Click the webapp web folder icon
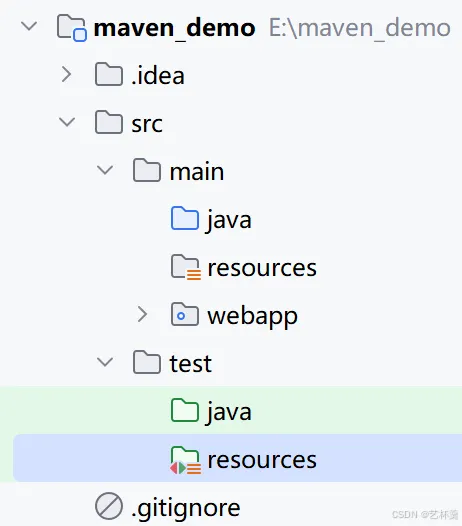The height and width of the screenshot is (526, 462). 185,314
